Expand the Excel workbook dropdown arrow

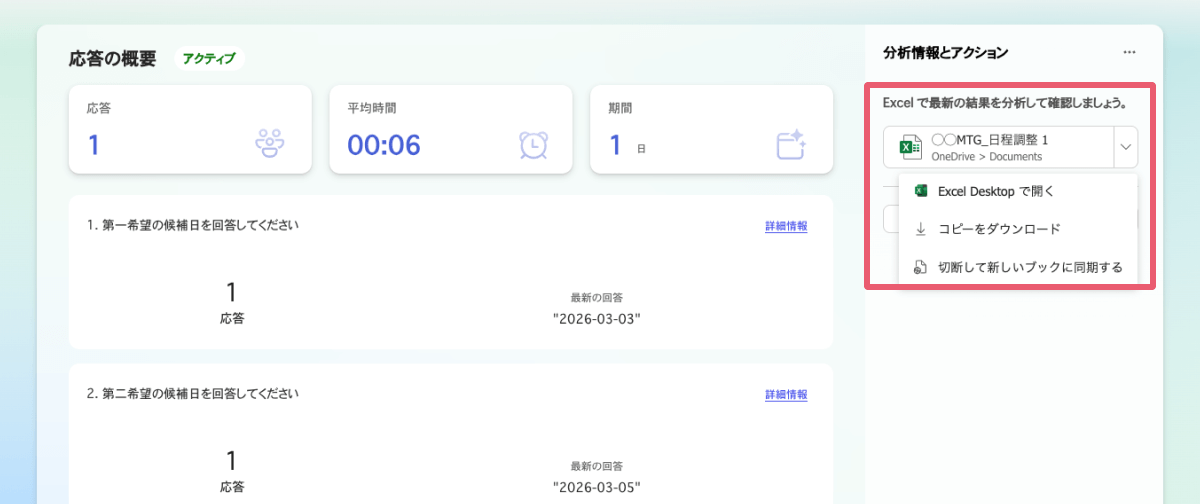point(1125,147)
